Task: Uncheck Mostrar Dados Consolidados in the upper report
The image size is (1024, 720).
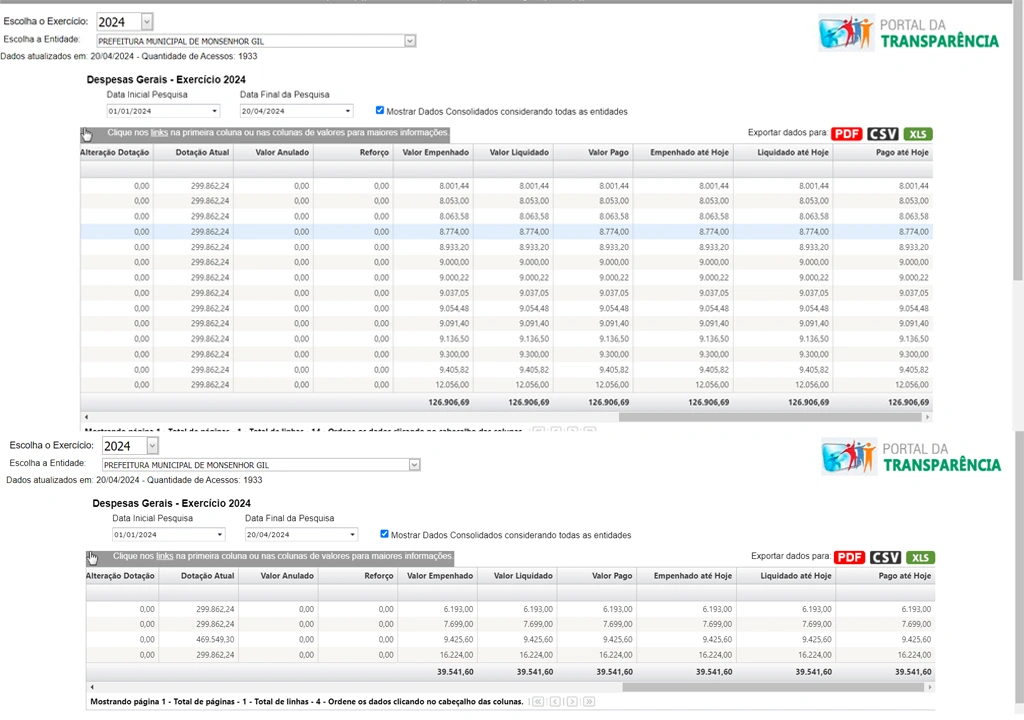Action: click(x=380, y=111)
